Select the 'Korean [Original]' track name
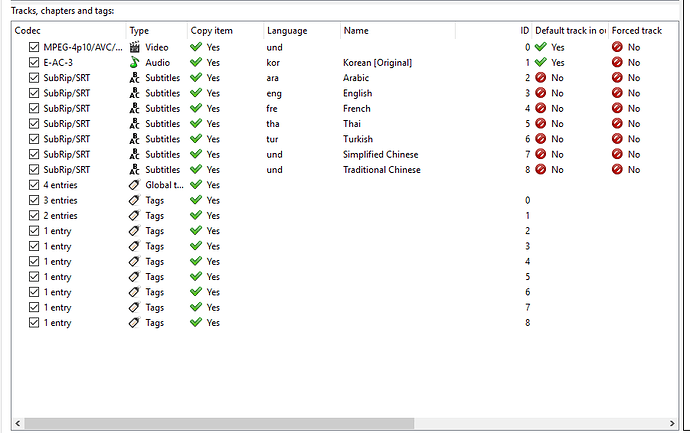Viewport: 690px width, 433px height. pyautogui.click(x=378, y=62)
